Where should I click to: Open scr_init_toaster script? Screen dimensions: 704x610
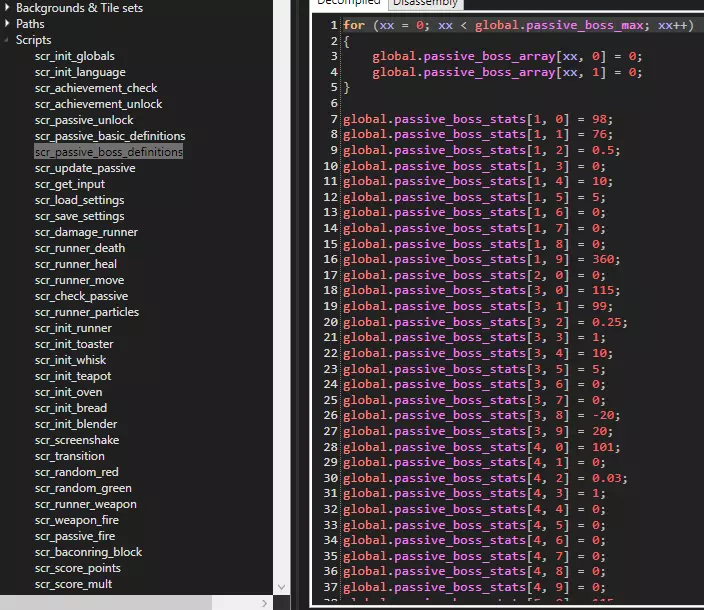point(74,344)
